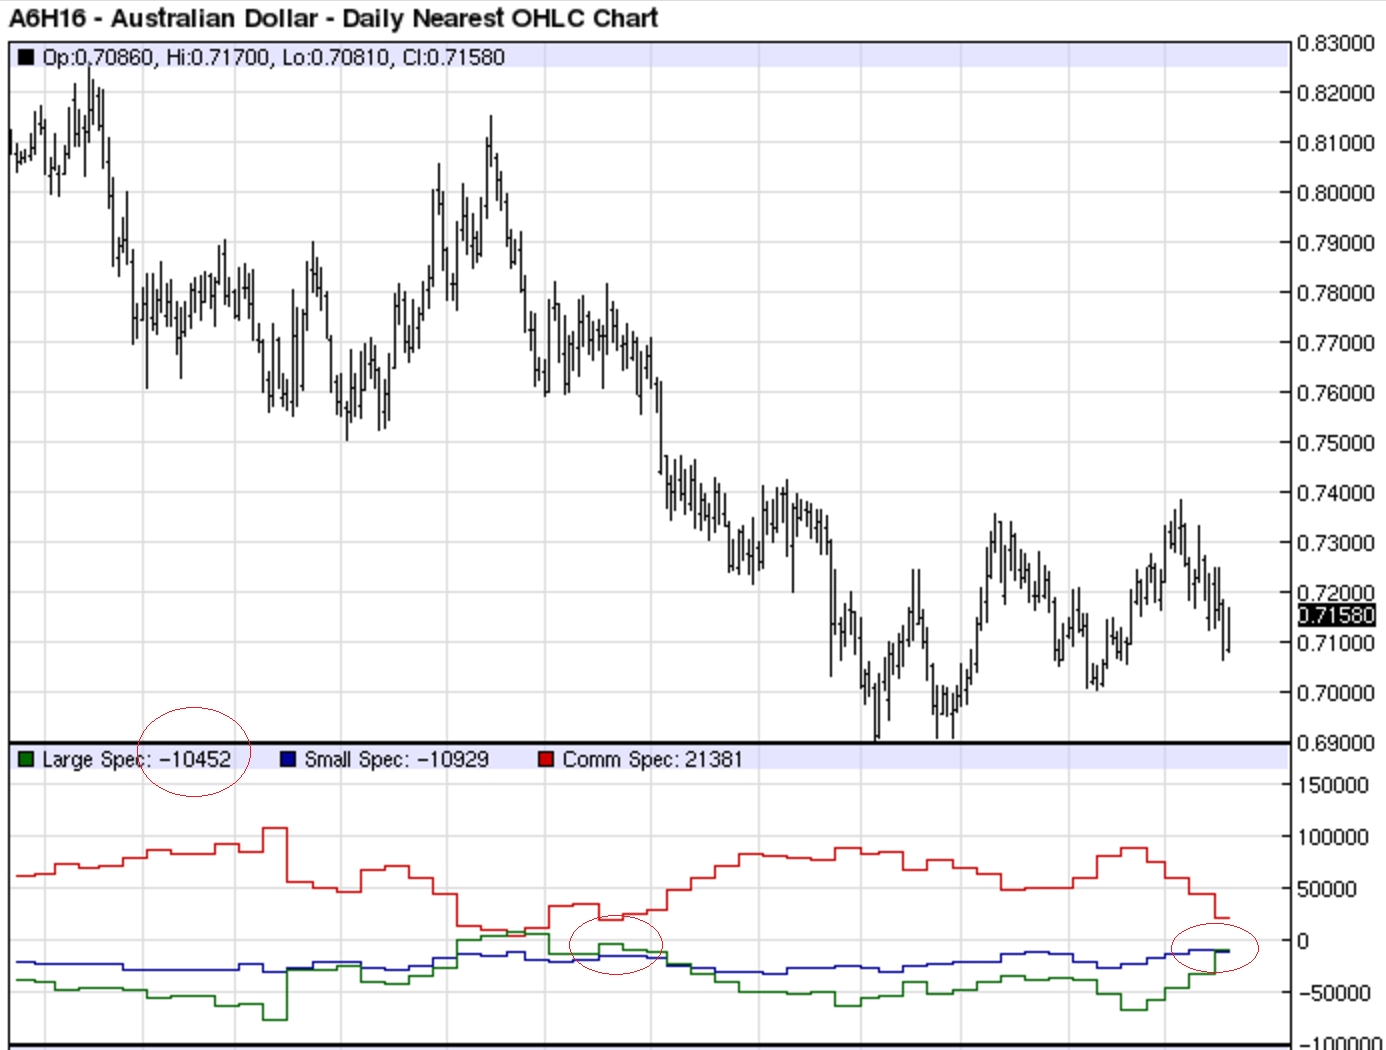Screen dimensions: 1386x1050
Task: Click the 150000 label on positions axis
Action: click(1332, 786)
